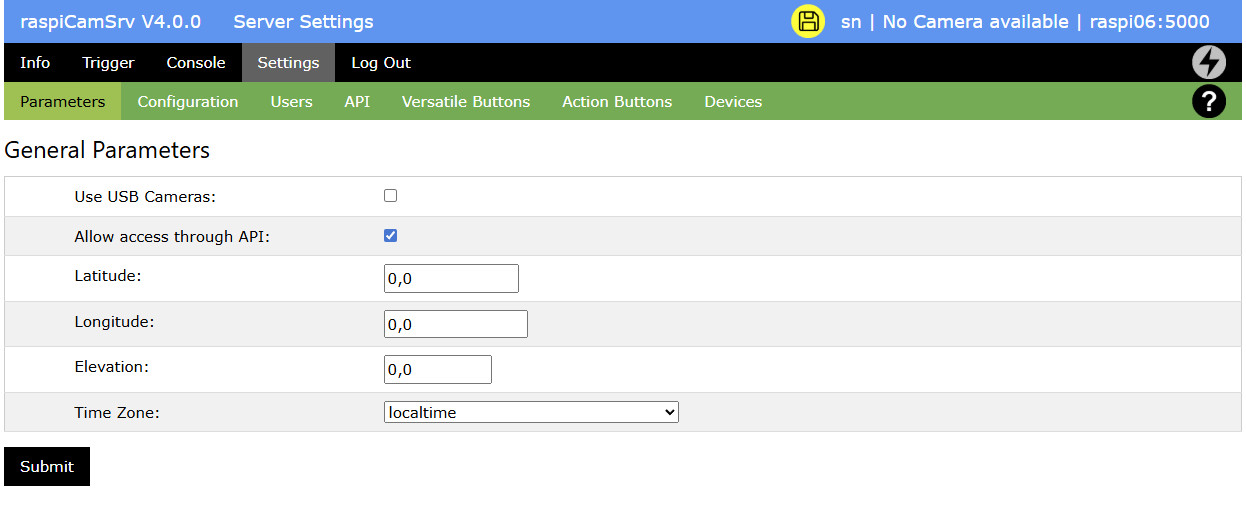The height and width of the screenshot is (505, 1246).
Task: Enable the Use USB Cameras checkbox
Action: pyautogui.click(x=391, y=196)
